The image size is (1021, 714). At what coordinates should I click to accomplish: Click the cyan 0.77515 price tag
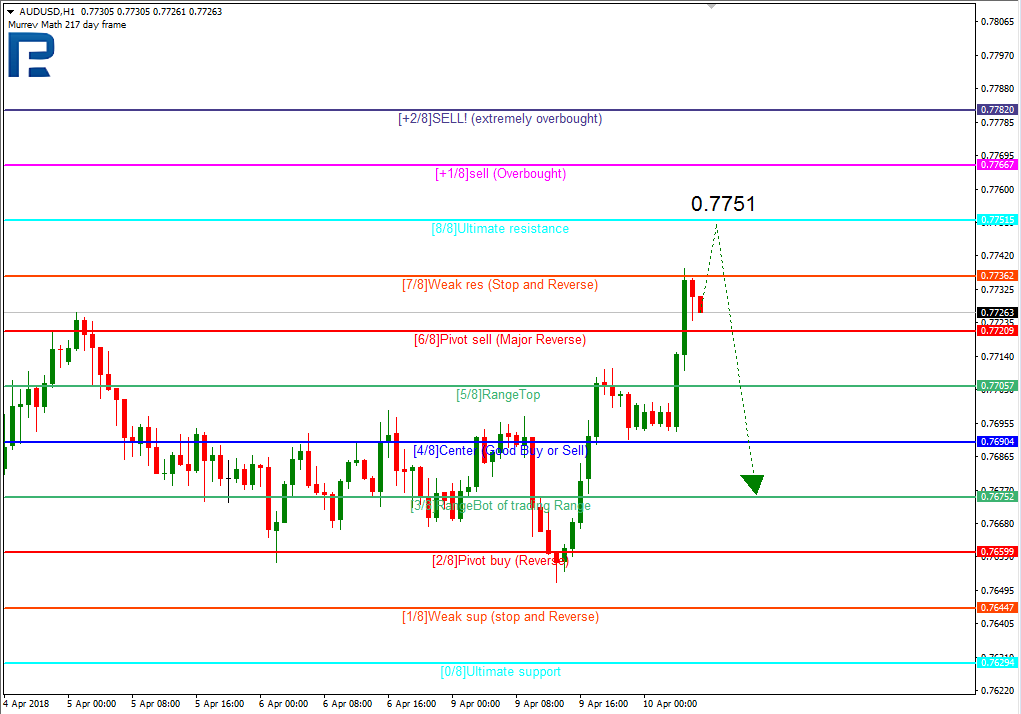pos(997,219)
